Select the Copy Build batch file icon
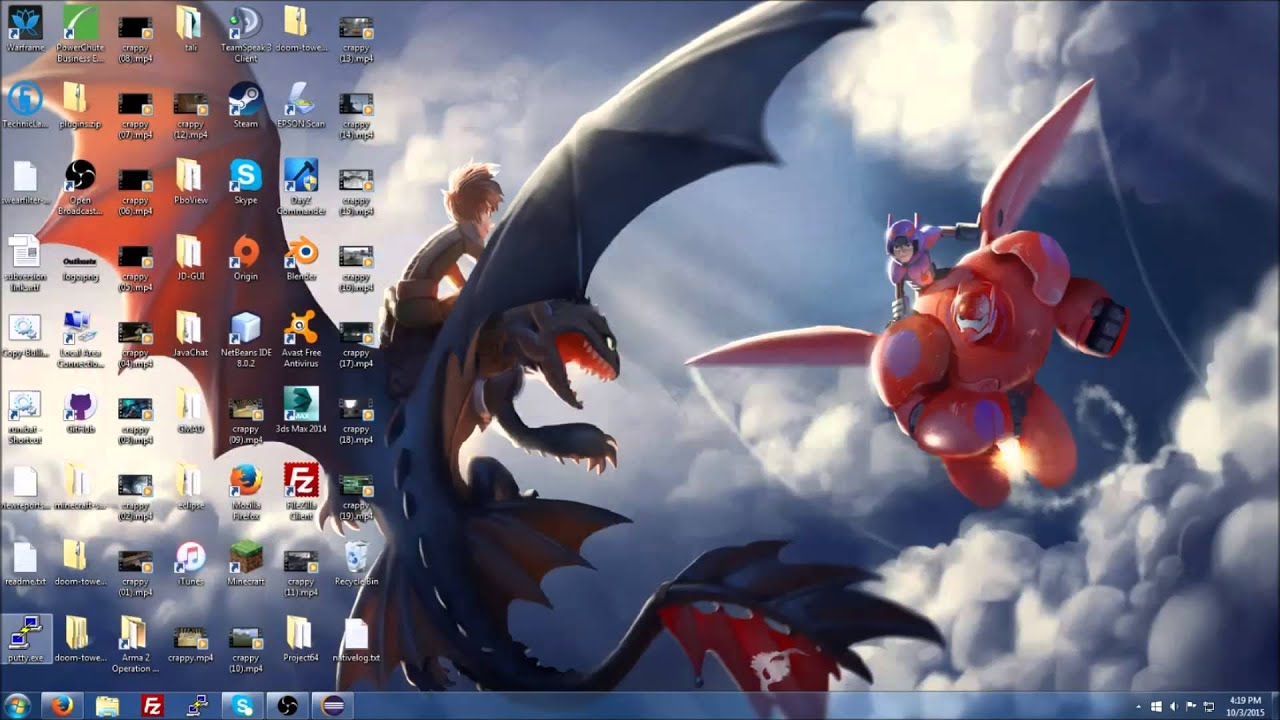The width and height of the screenshot is (1280, 720). tap(24, 334)
